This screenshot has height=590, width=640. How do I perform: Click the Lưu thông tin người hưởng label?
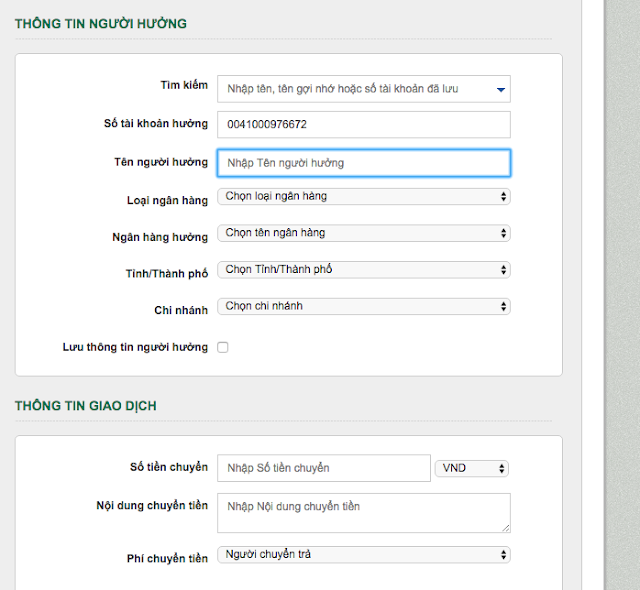pos(135,348)
